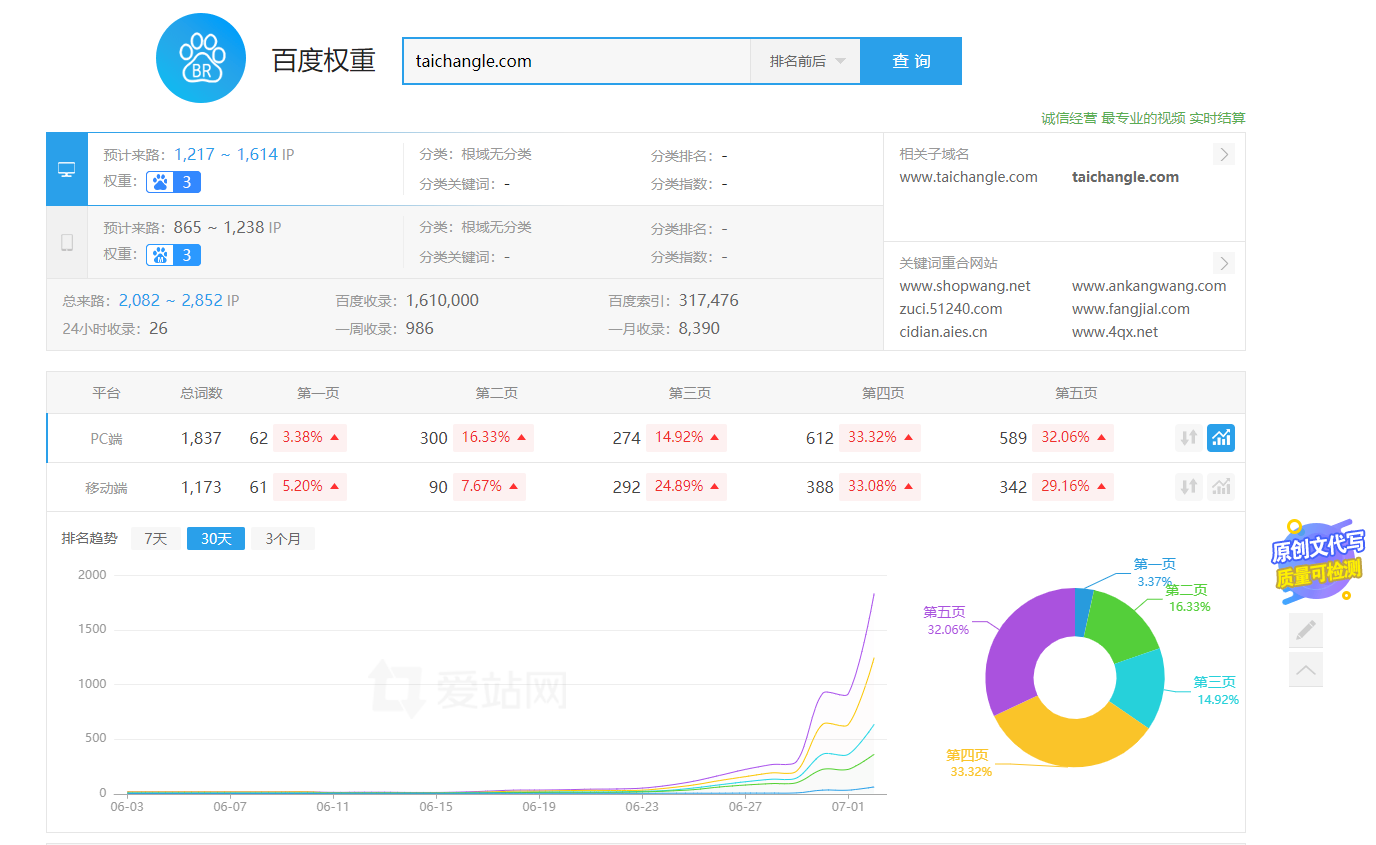The image size is (1376, 845).
Task: Click the PC row sort arrows icon
Action: [1188, 438]
